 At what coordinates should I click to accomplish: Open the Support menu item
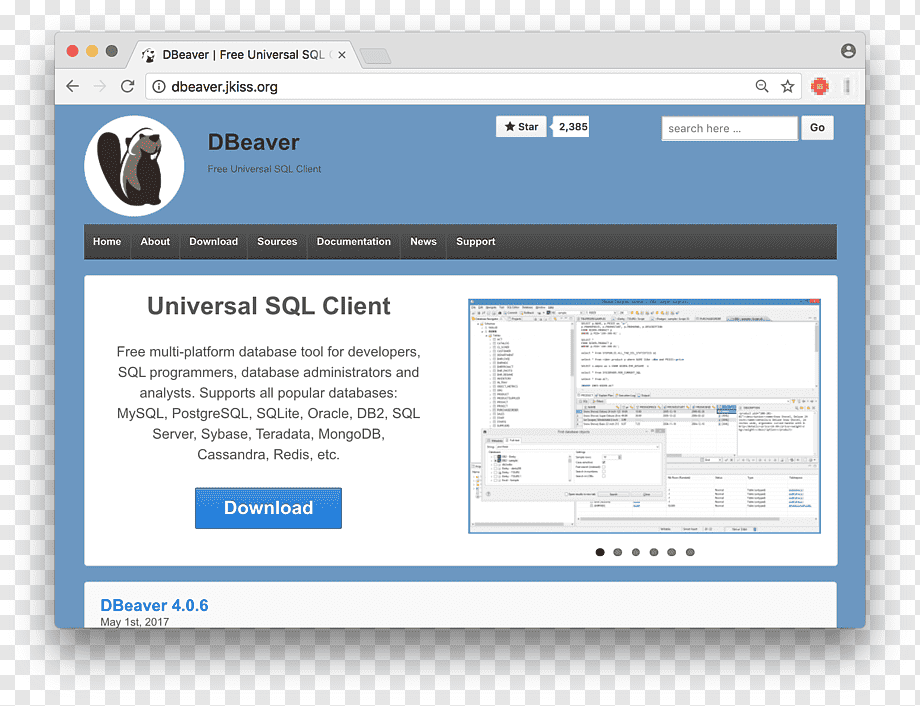click(x=476, y=242)
